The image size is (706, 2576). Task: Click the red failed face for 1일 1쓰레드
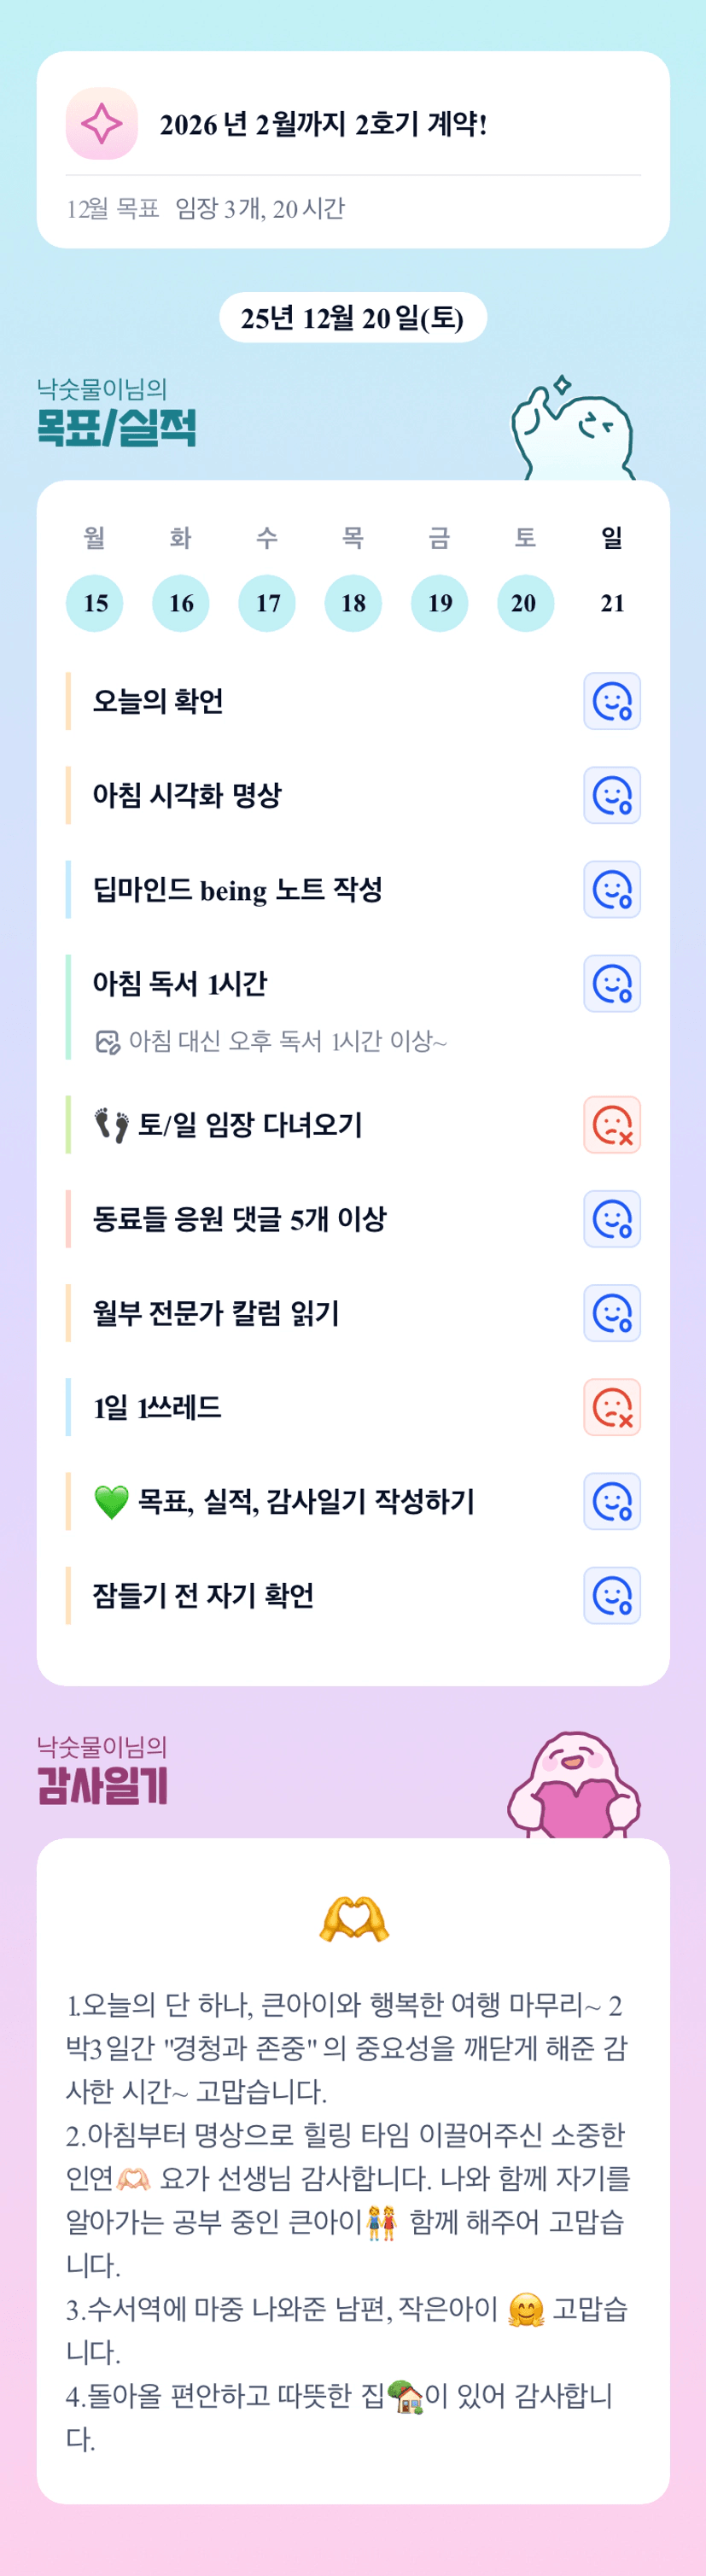click(611, 1407)
